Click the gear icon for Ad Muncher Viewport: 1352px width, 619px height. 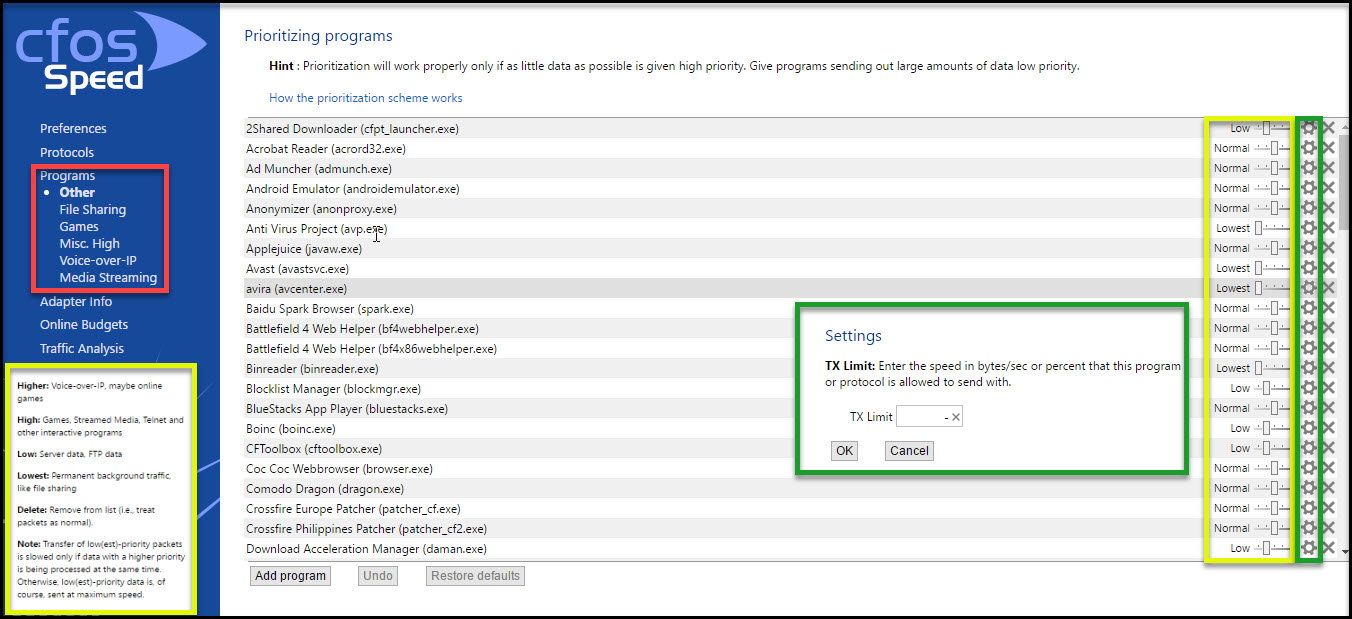pyautogui.click(x=1308, y=168)
